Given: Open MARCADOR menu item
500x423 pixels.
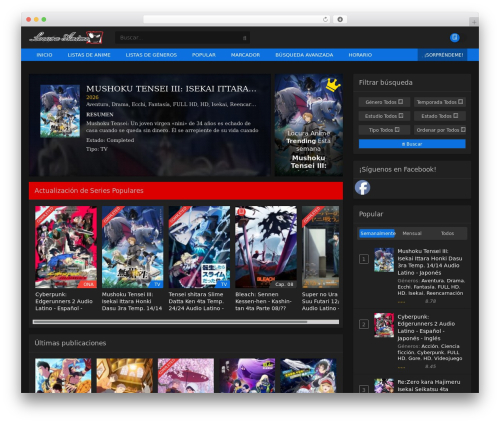Looking at the screenshot, I should pos(245,55).
